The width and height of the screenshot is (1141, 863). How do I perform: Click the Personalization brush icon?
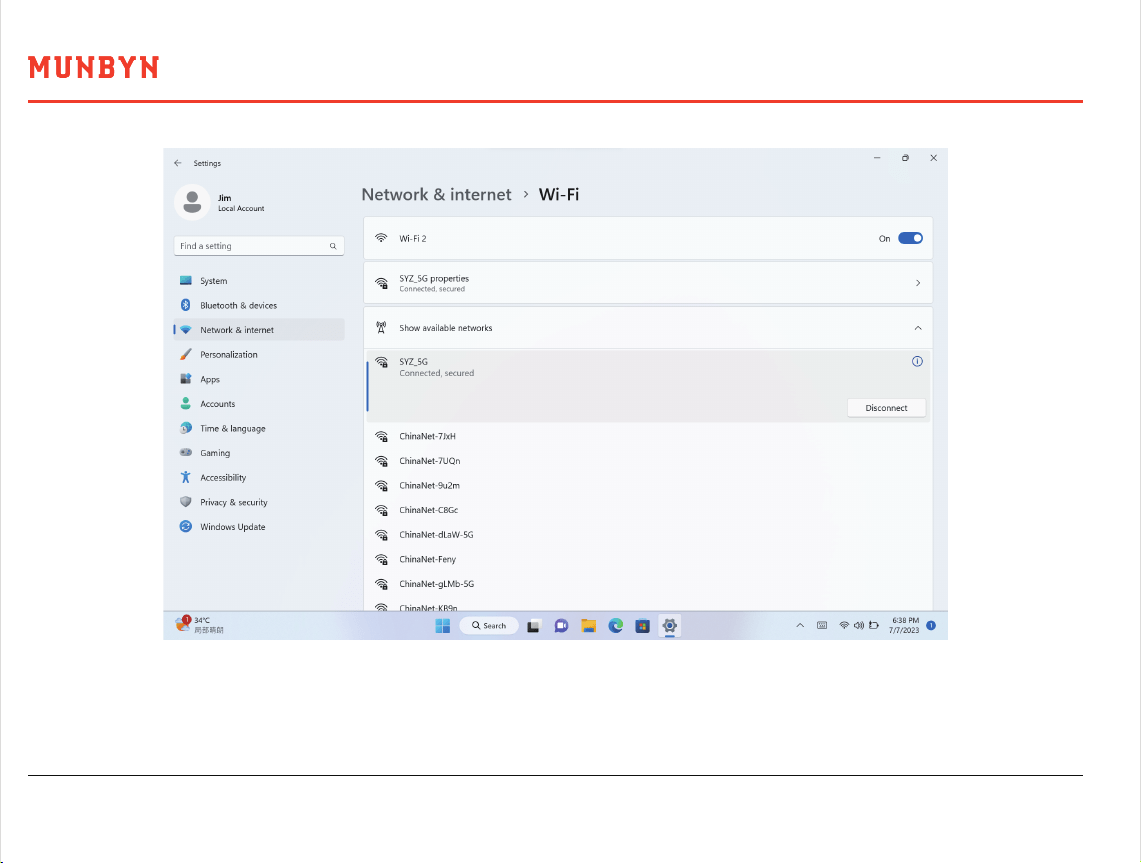tap(186, 354)
